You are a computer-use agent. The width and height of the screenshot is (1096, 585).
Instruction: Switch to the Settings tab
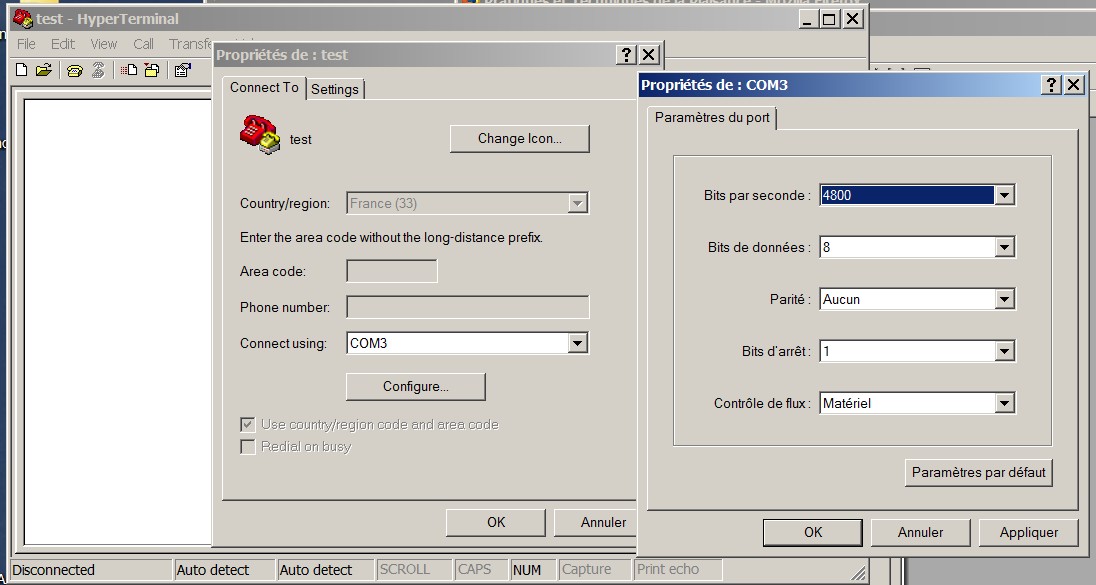pyautogui.click(x=335, y=89)
